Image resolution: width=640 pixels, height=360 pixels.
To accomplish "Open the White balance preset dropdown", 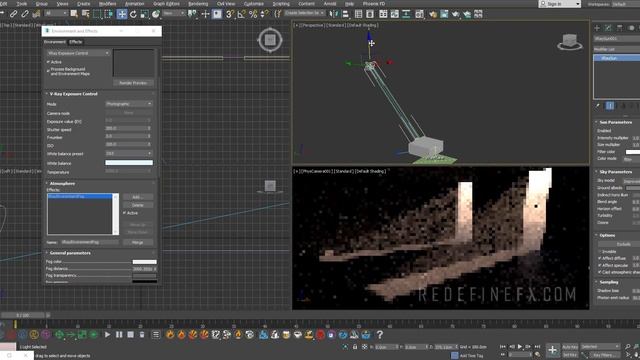I will (x=129, y=153).
